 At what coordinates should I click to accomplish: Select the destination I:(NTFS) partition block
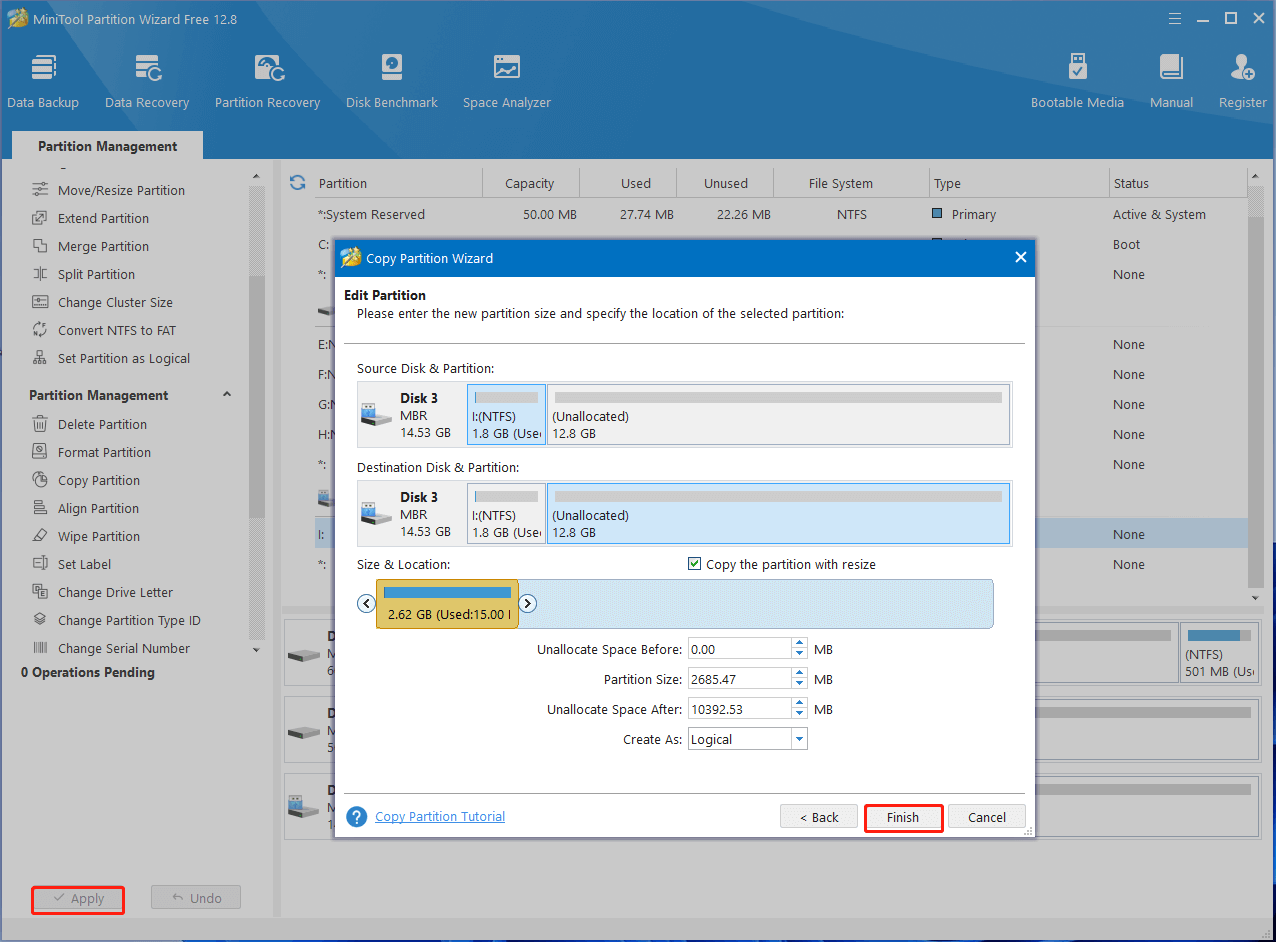(506, 514)
